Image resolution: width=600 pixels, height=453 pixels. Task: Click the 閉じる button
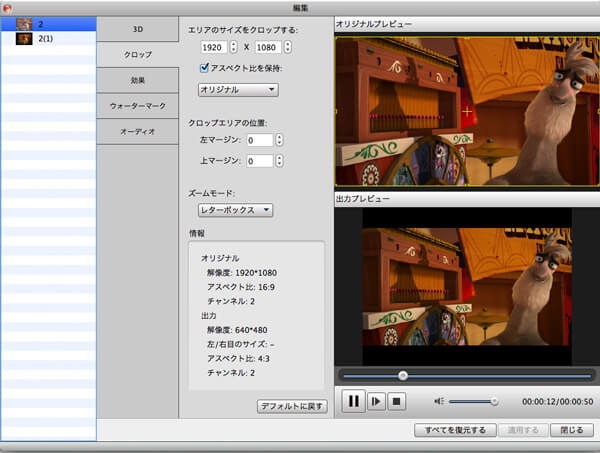pos(572,430)
